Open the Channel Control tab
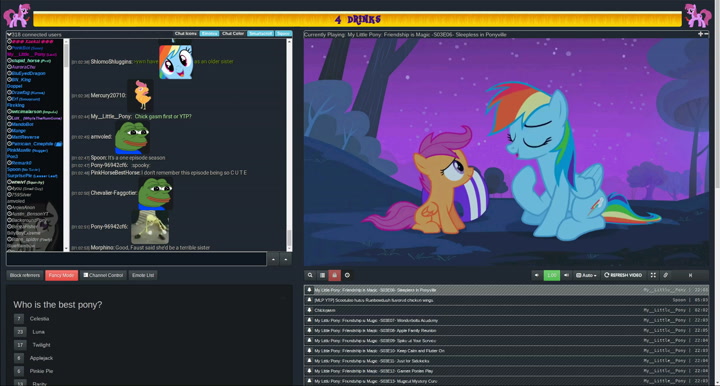The image size is (720, 386). (103, 275)
